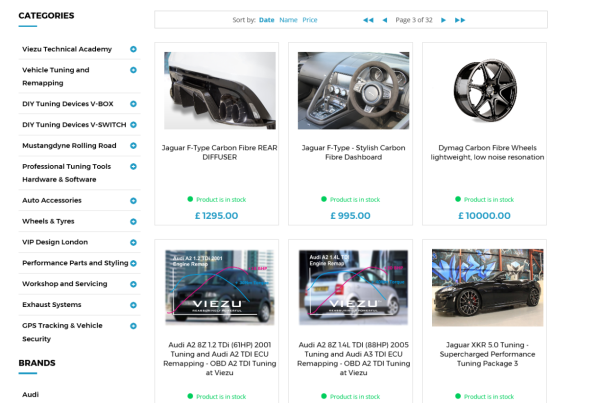Open Vehicle Tuning and Remapping link
Viewport: 600px width, 403px height.
(55, 77)
